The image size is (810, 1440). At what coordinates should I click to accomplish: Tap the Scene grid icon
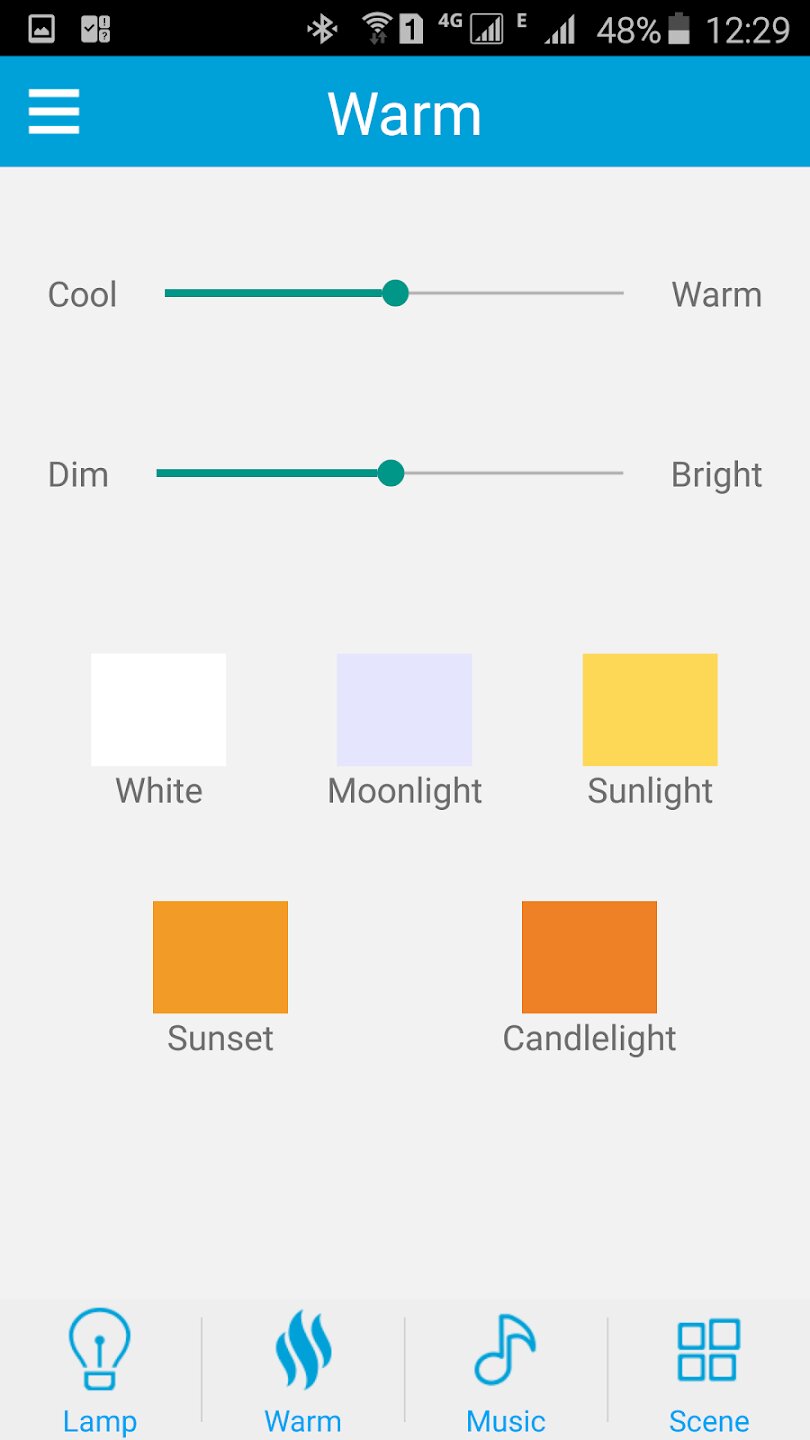[x=708, y=1349]
